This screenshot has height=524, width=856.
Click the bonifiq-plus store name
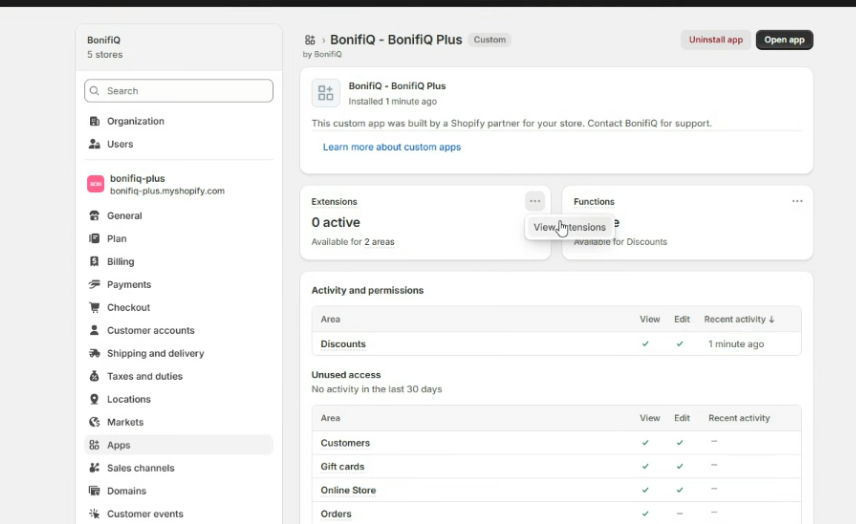coord(138,178)
